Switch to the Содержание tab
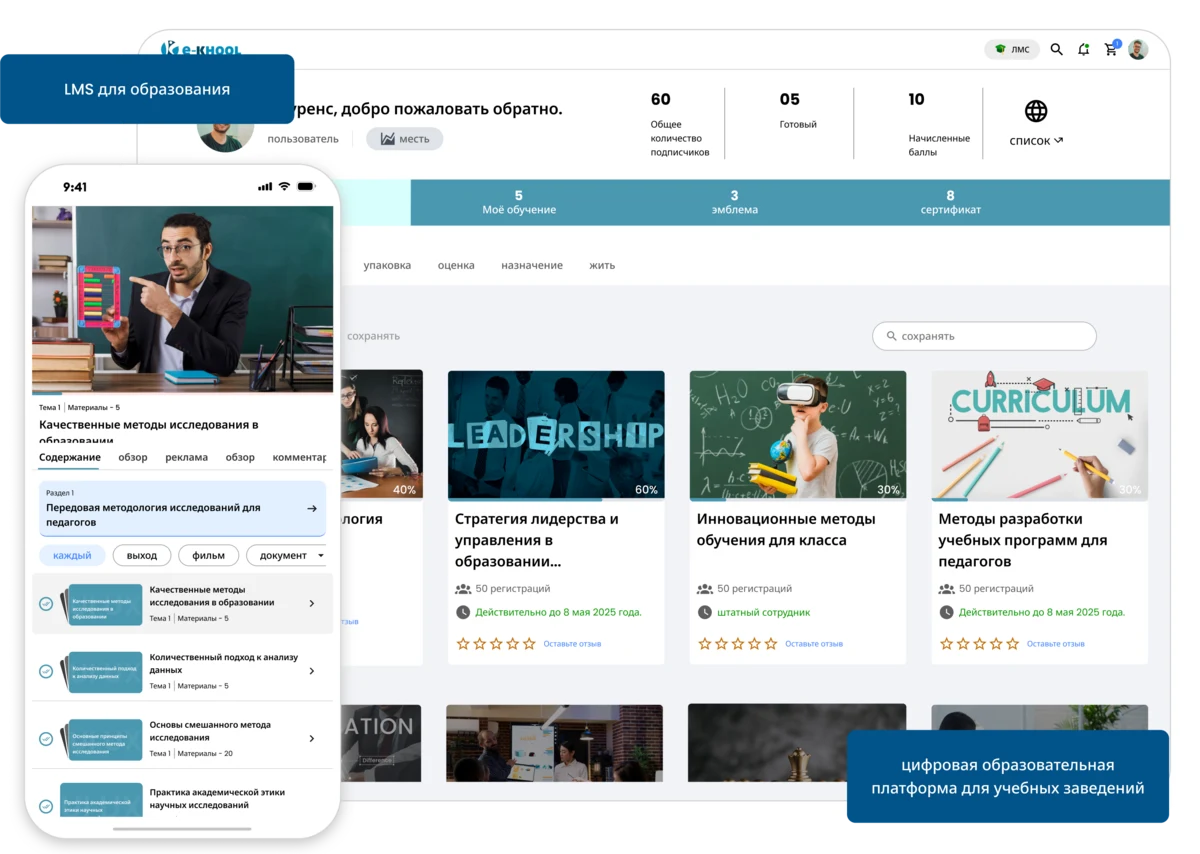1200x854 pixels. 71,457
